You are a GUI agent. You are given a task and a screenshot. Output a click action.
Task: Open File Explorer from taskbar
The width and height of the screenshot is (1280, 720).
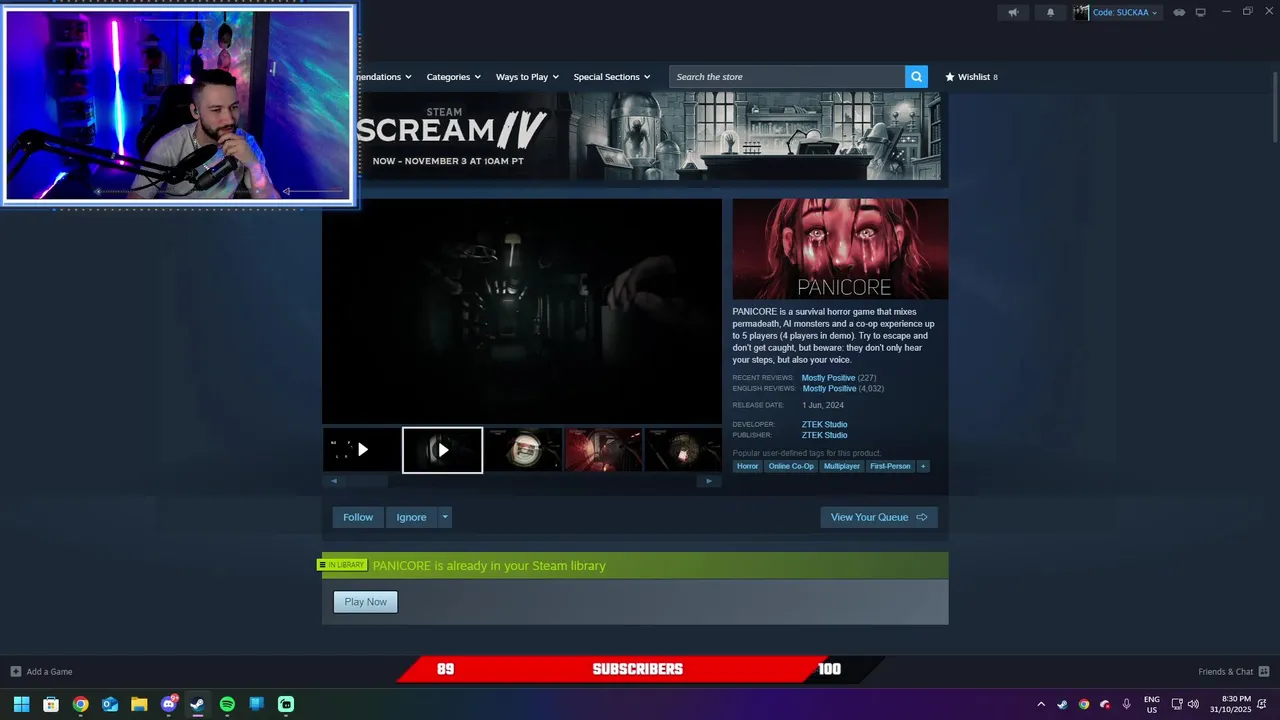pos(139,704)
